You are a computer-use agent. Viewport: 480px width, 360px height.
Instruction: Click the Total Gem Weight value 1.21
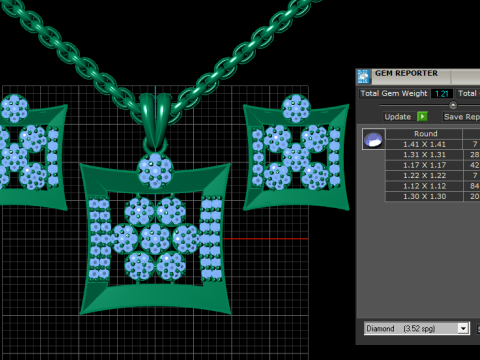pyautogui.click(x=442, y=94)
